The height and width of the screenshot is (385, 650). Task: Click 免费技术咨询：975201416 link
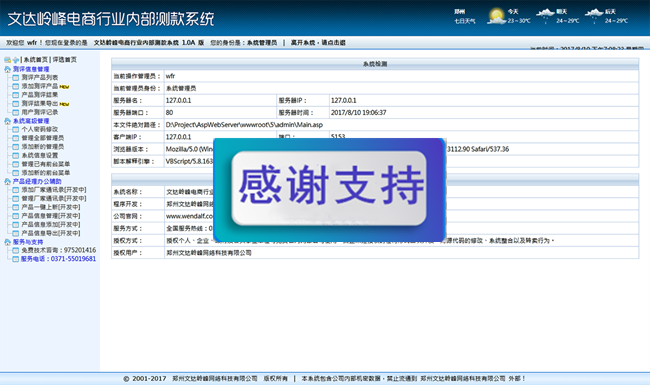[x=58, y=250]
